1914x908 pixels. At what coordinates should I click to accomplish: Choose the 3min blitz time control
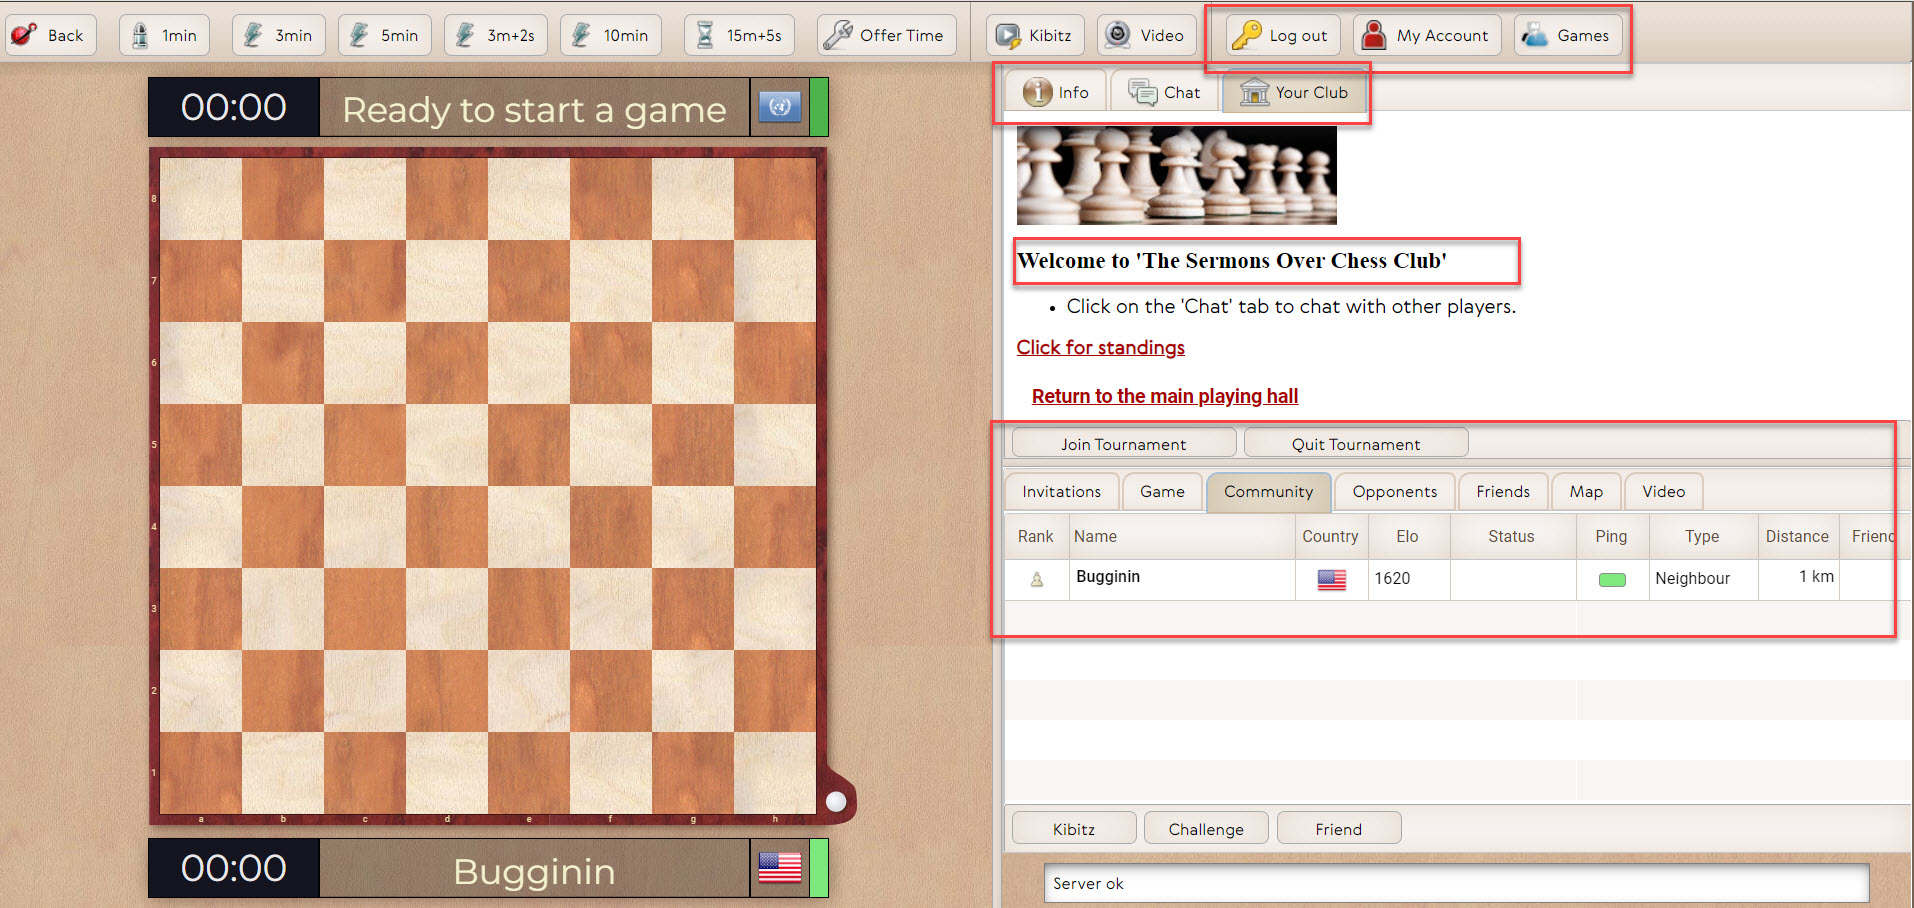[279, 35]
